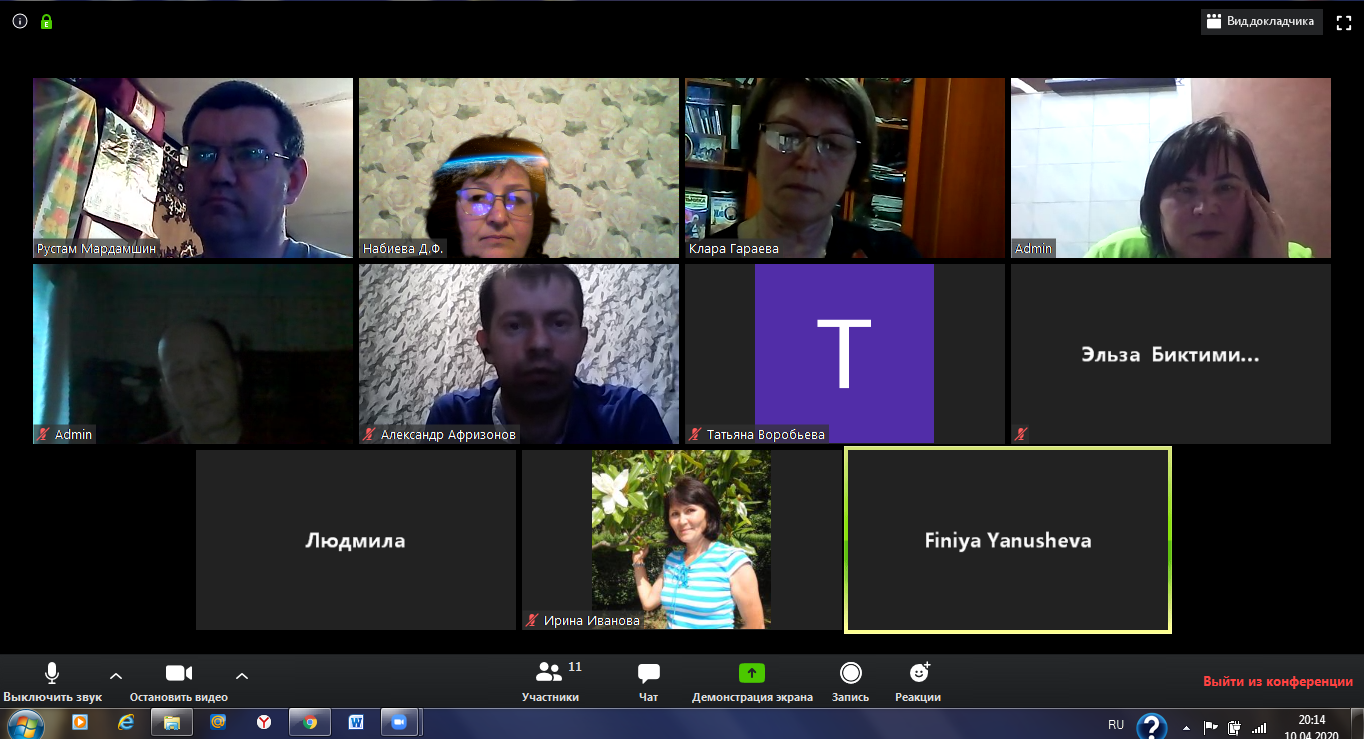Enter full screen mode
The image size is (1364, 739).
[x=1344, y=21]
